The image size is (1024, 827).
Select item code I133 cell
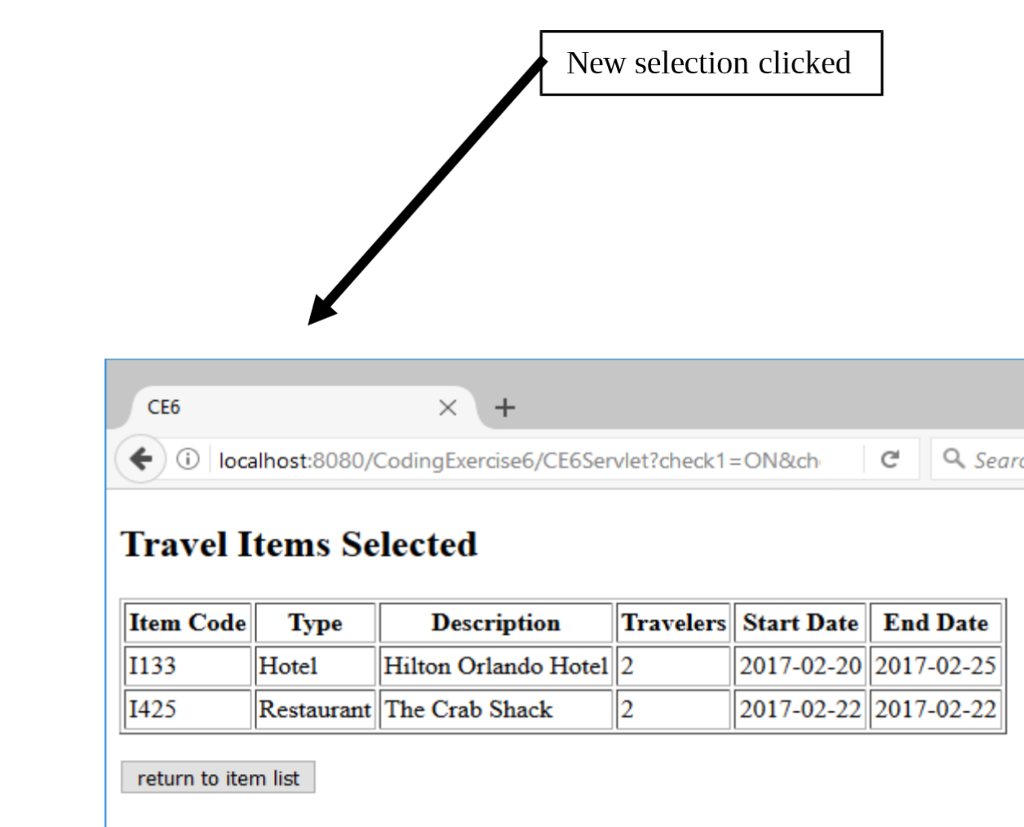188,666
